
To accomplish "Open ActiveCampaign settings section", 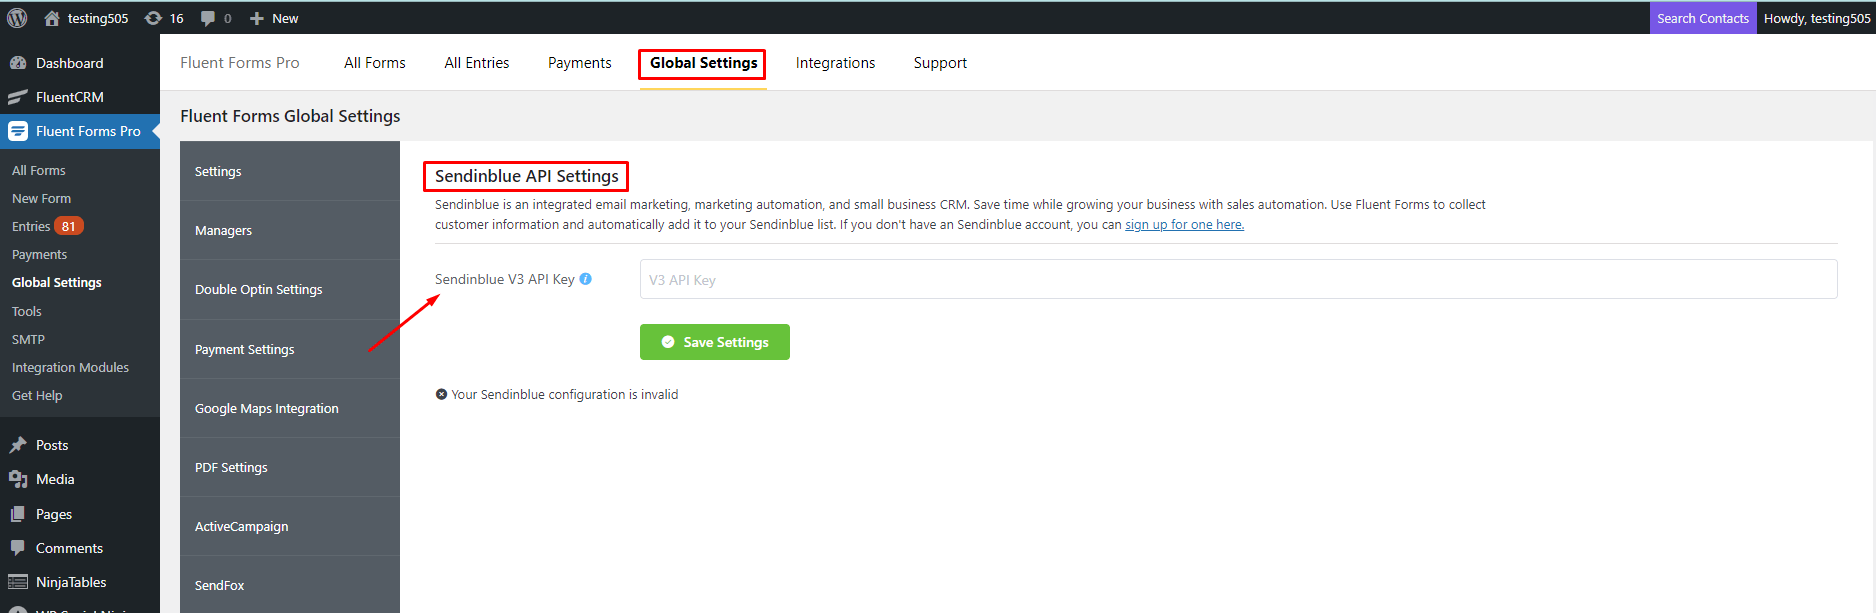I will point(290,526).
